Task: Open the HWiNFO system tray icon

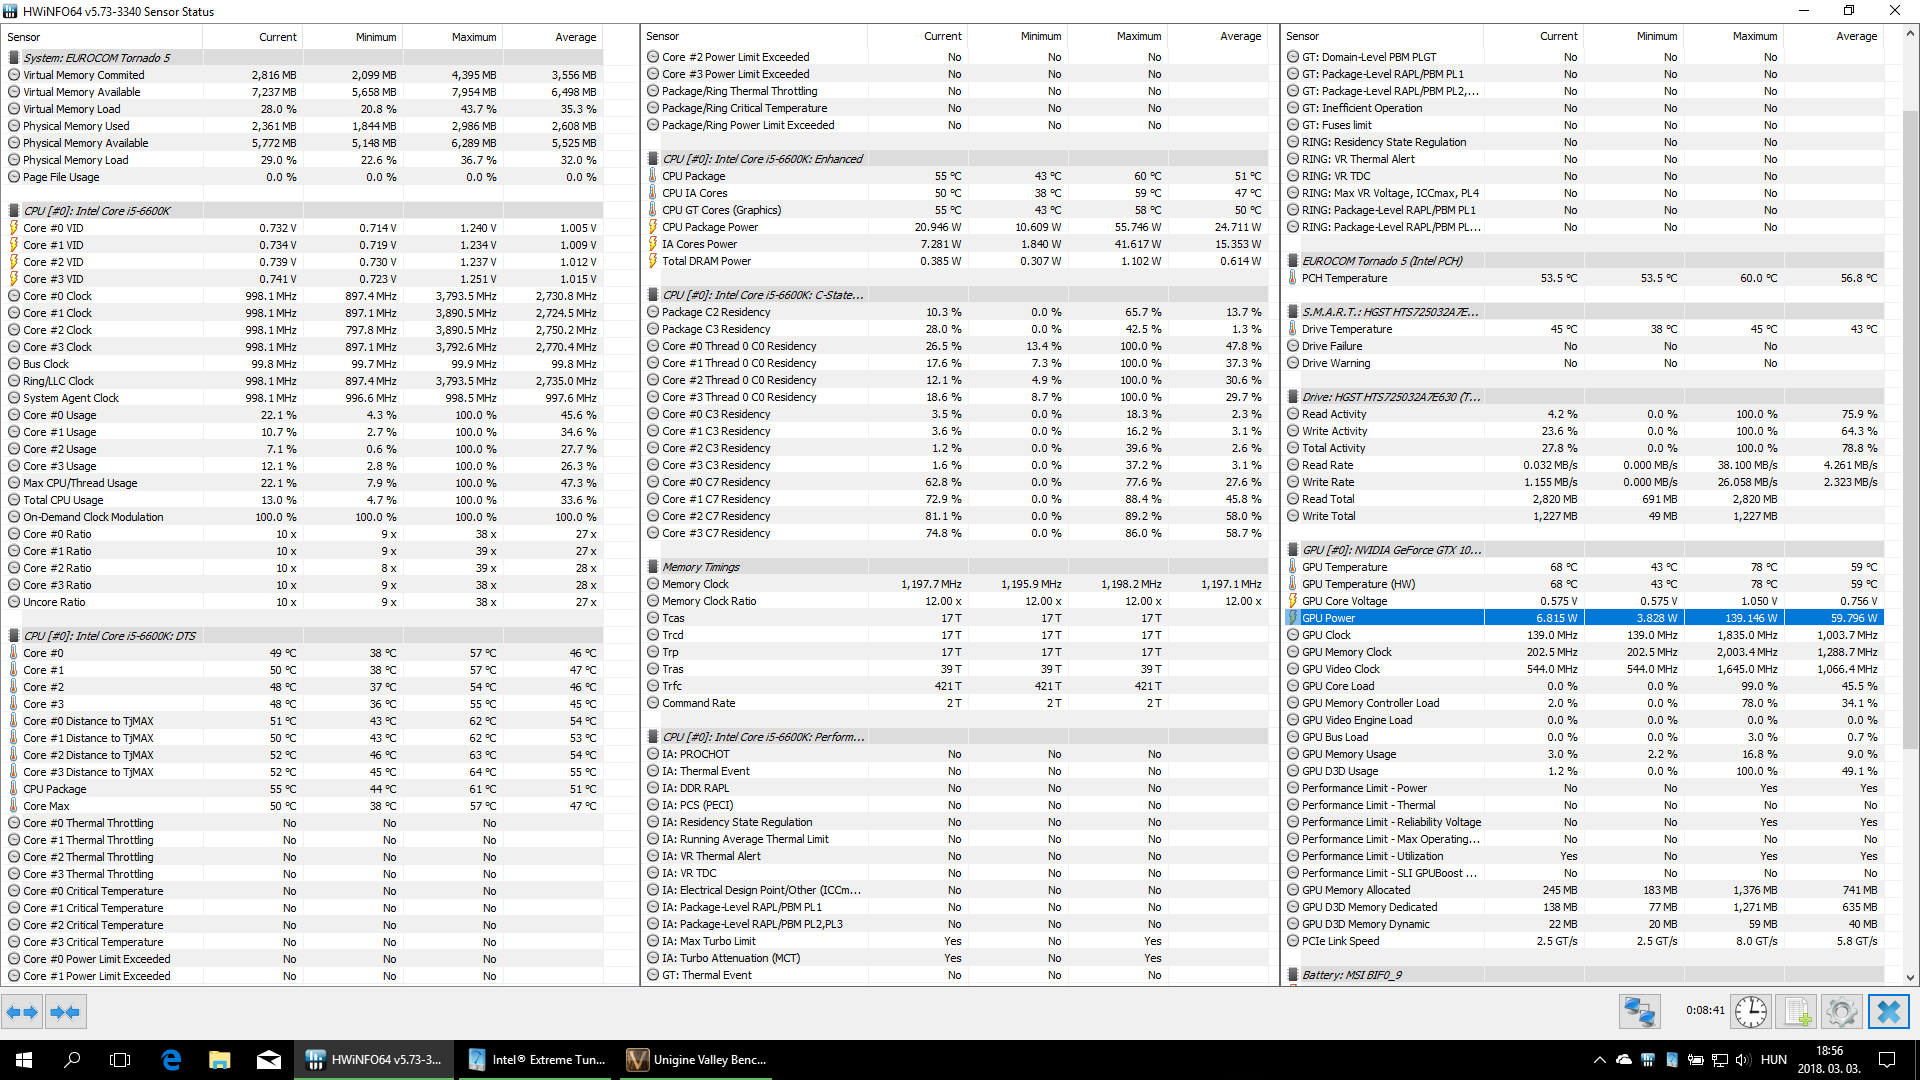Action: click(1647, 1060)
